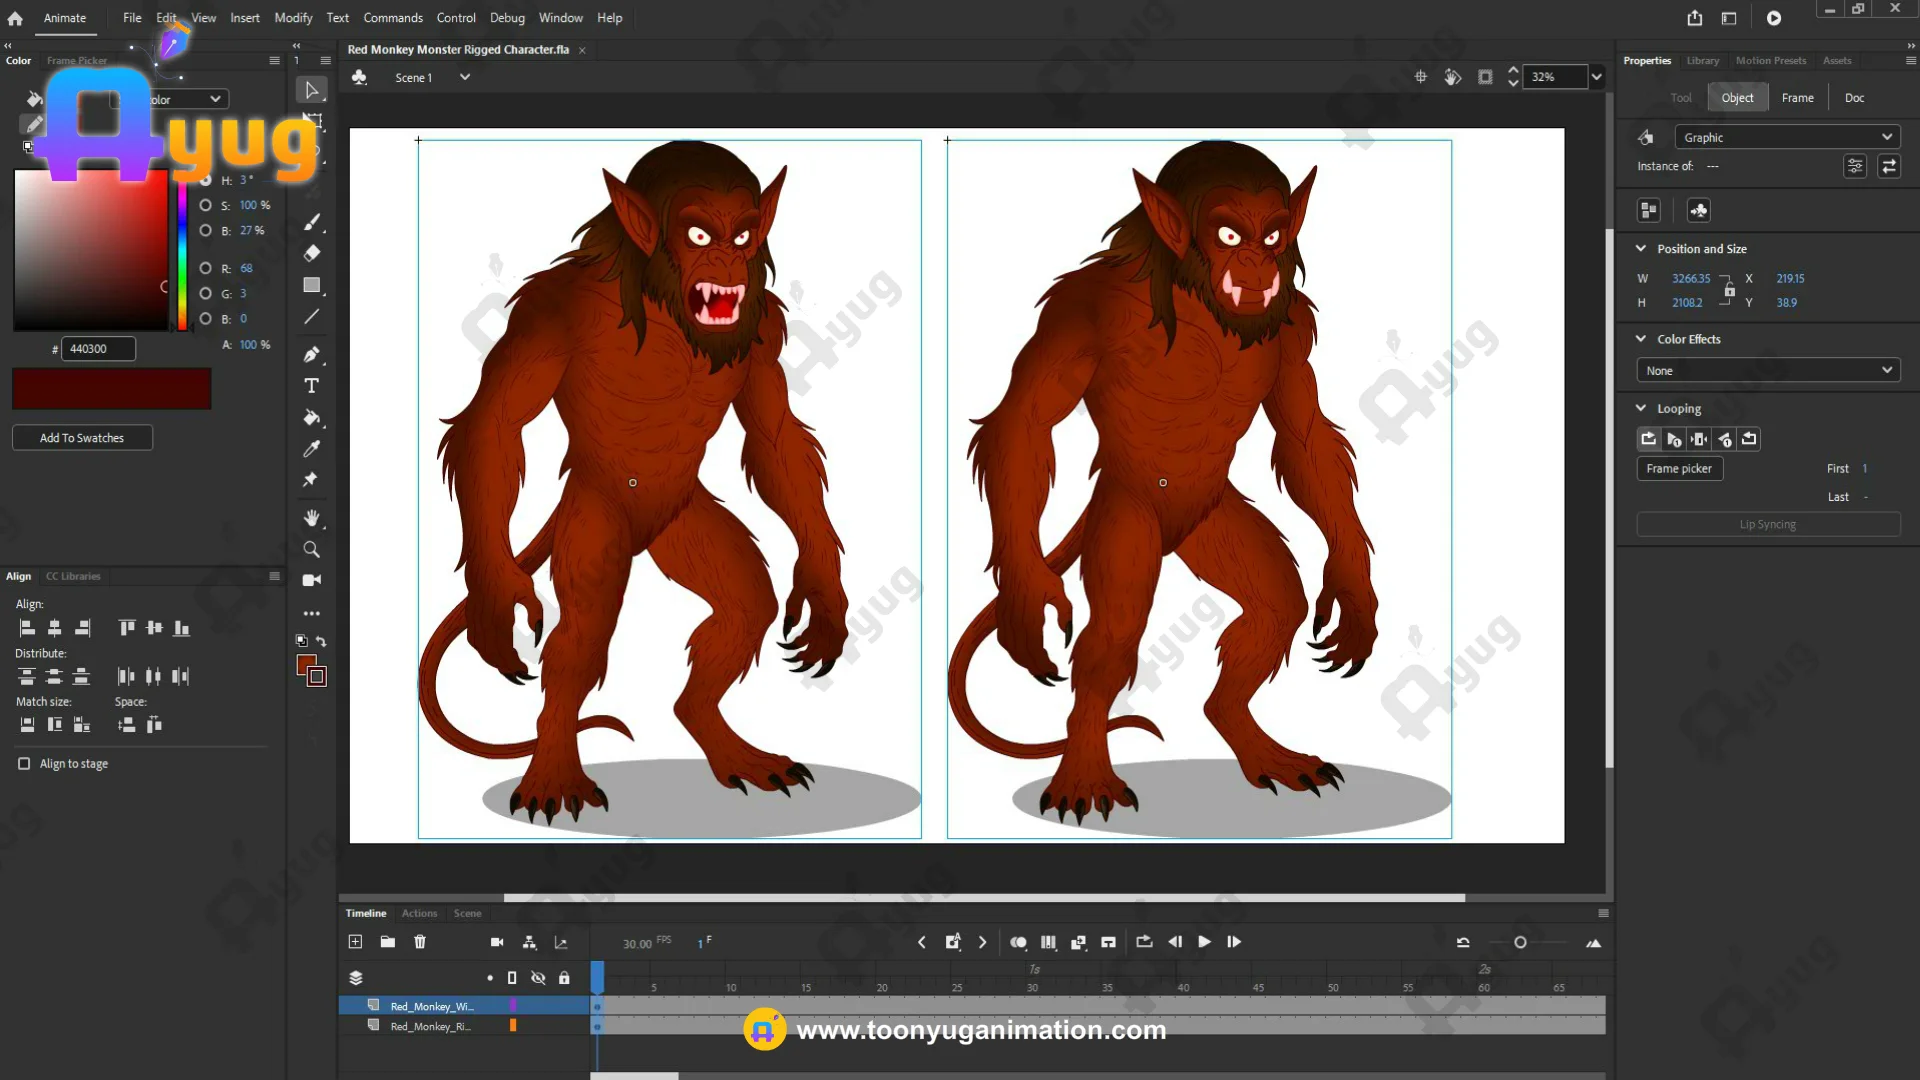Image resolution: width=1920 pixels, height=1080 pixels.
Task: Open the Graphic instance type dropdown
Action: [1786, 137]
